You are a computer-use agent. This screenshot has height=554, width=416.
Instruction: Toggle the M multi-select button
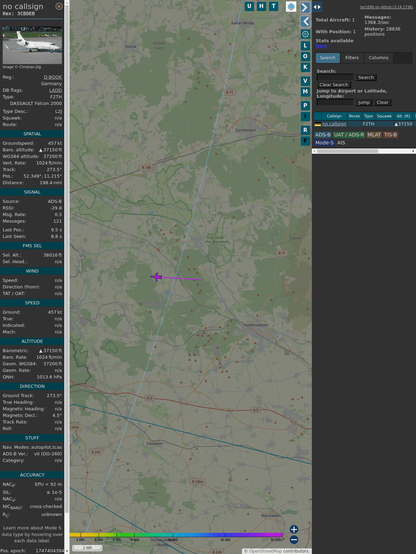[305, 92]
